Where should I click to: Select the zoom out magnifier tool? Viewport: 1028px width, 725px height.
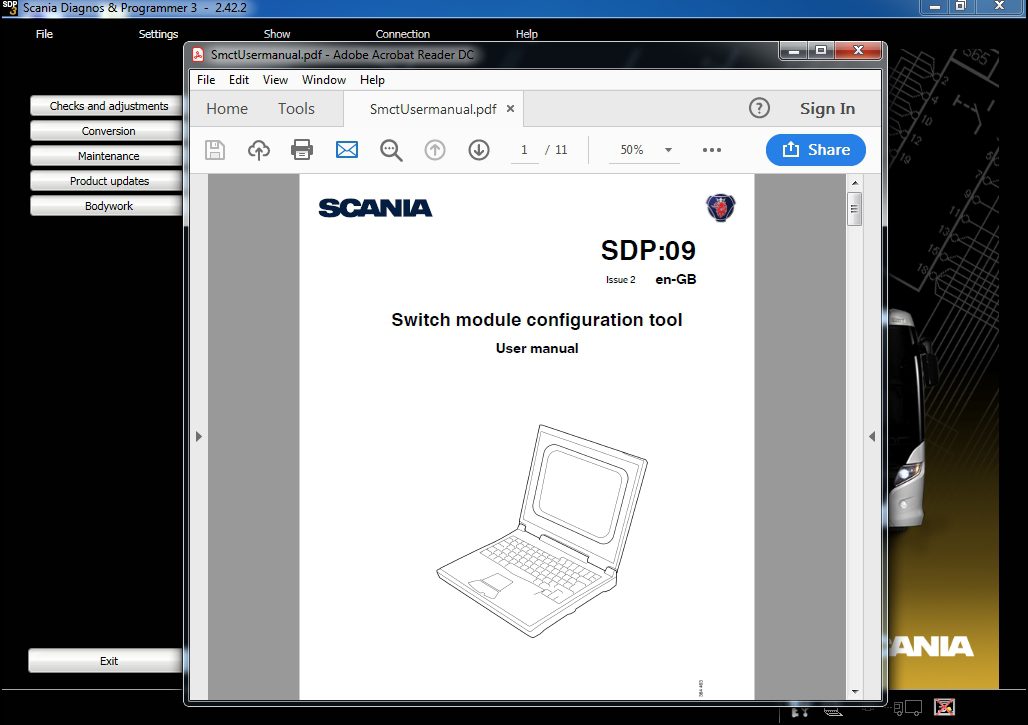click(x=390, y=149)
